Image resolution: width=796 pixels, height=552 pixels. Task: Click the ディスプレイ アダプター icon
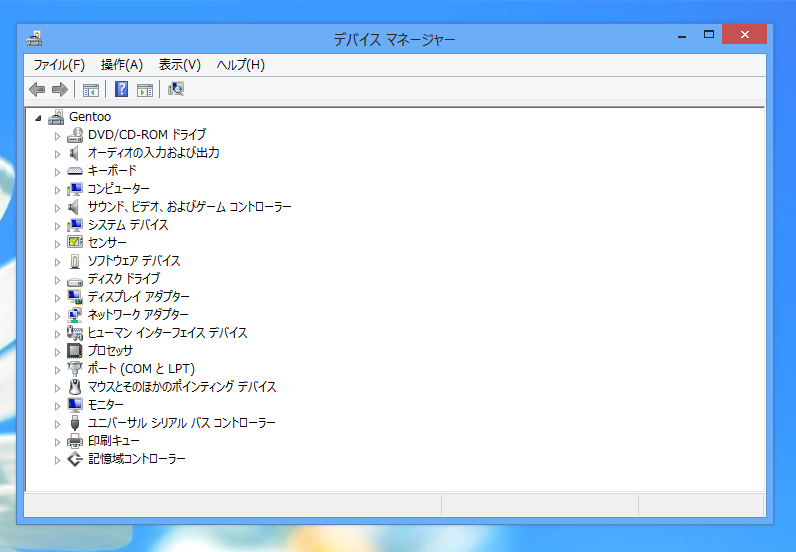click(75, 297)
